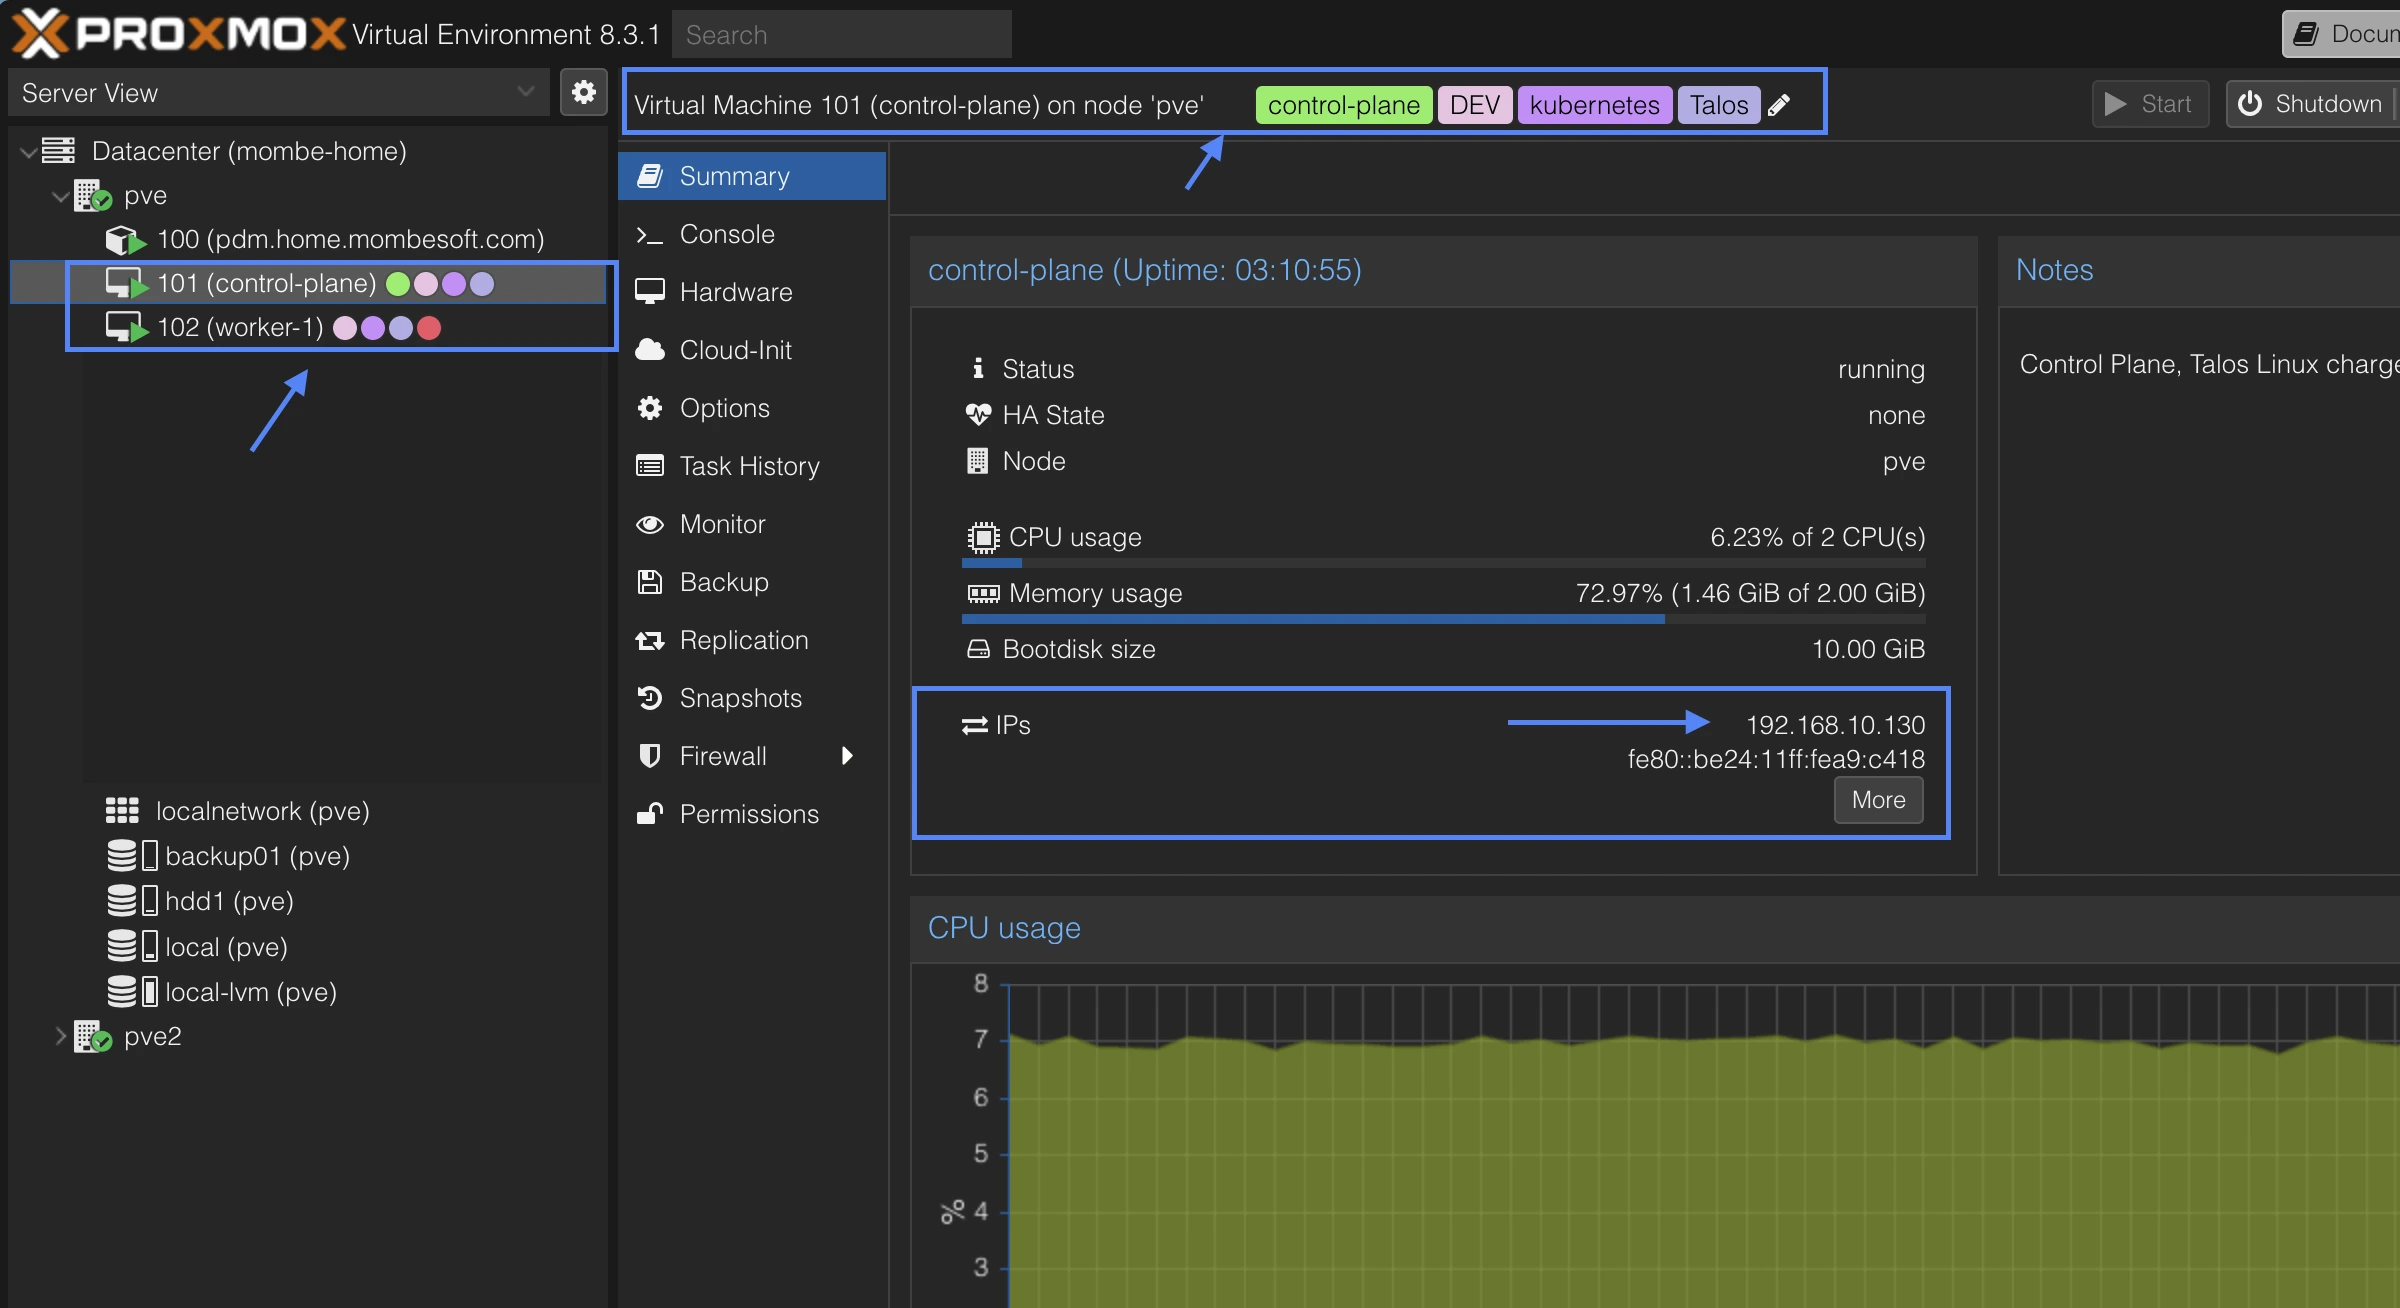Select local-lvm (pve) storage

point(250,992)
